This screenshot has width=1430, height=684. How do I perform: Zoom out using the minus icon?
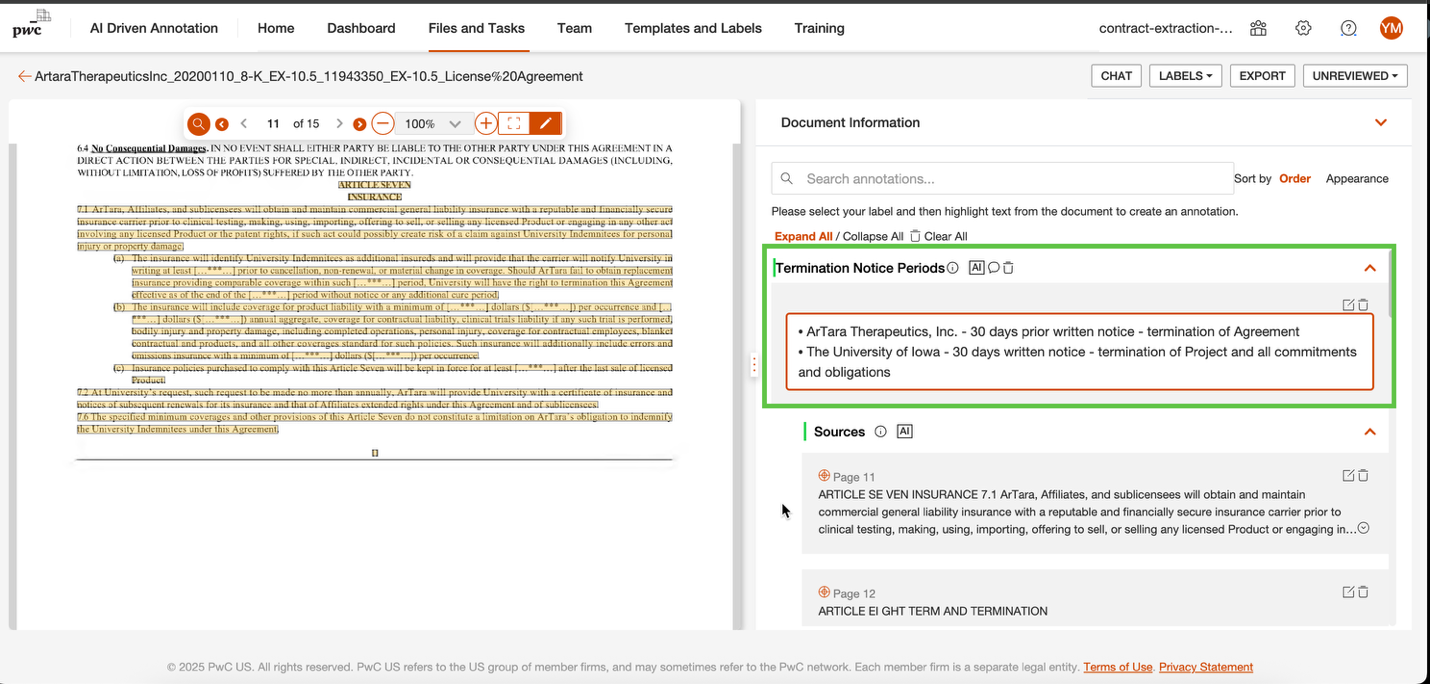(382, 123)
